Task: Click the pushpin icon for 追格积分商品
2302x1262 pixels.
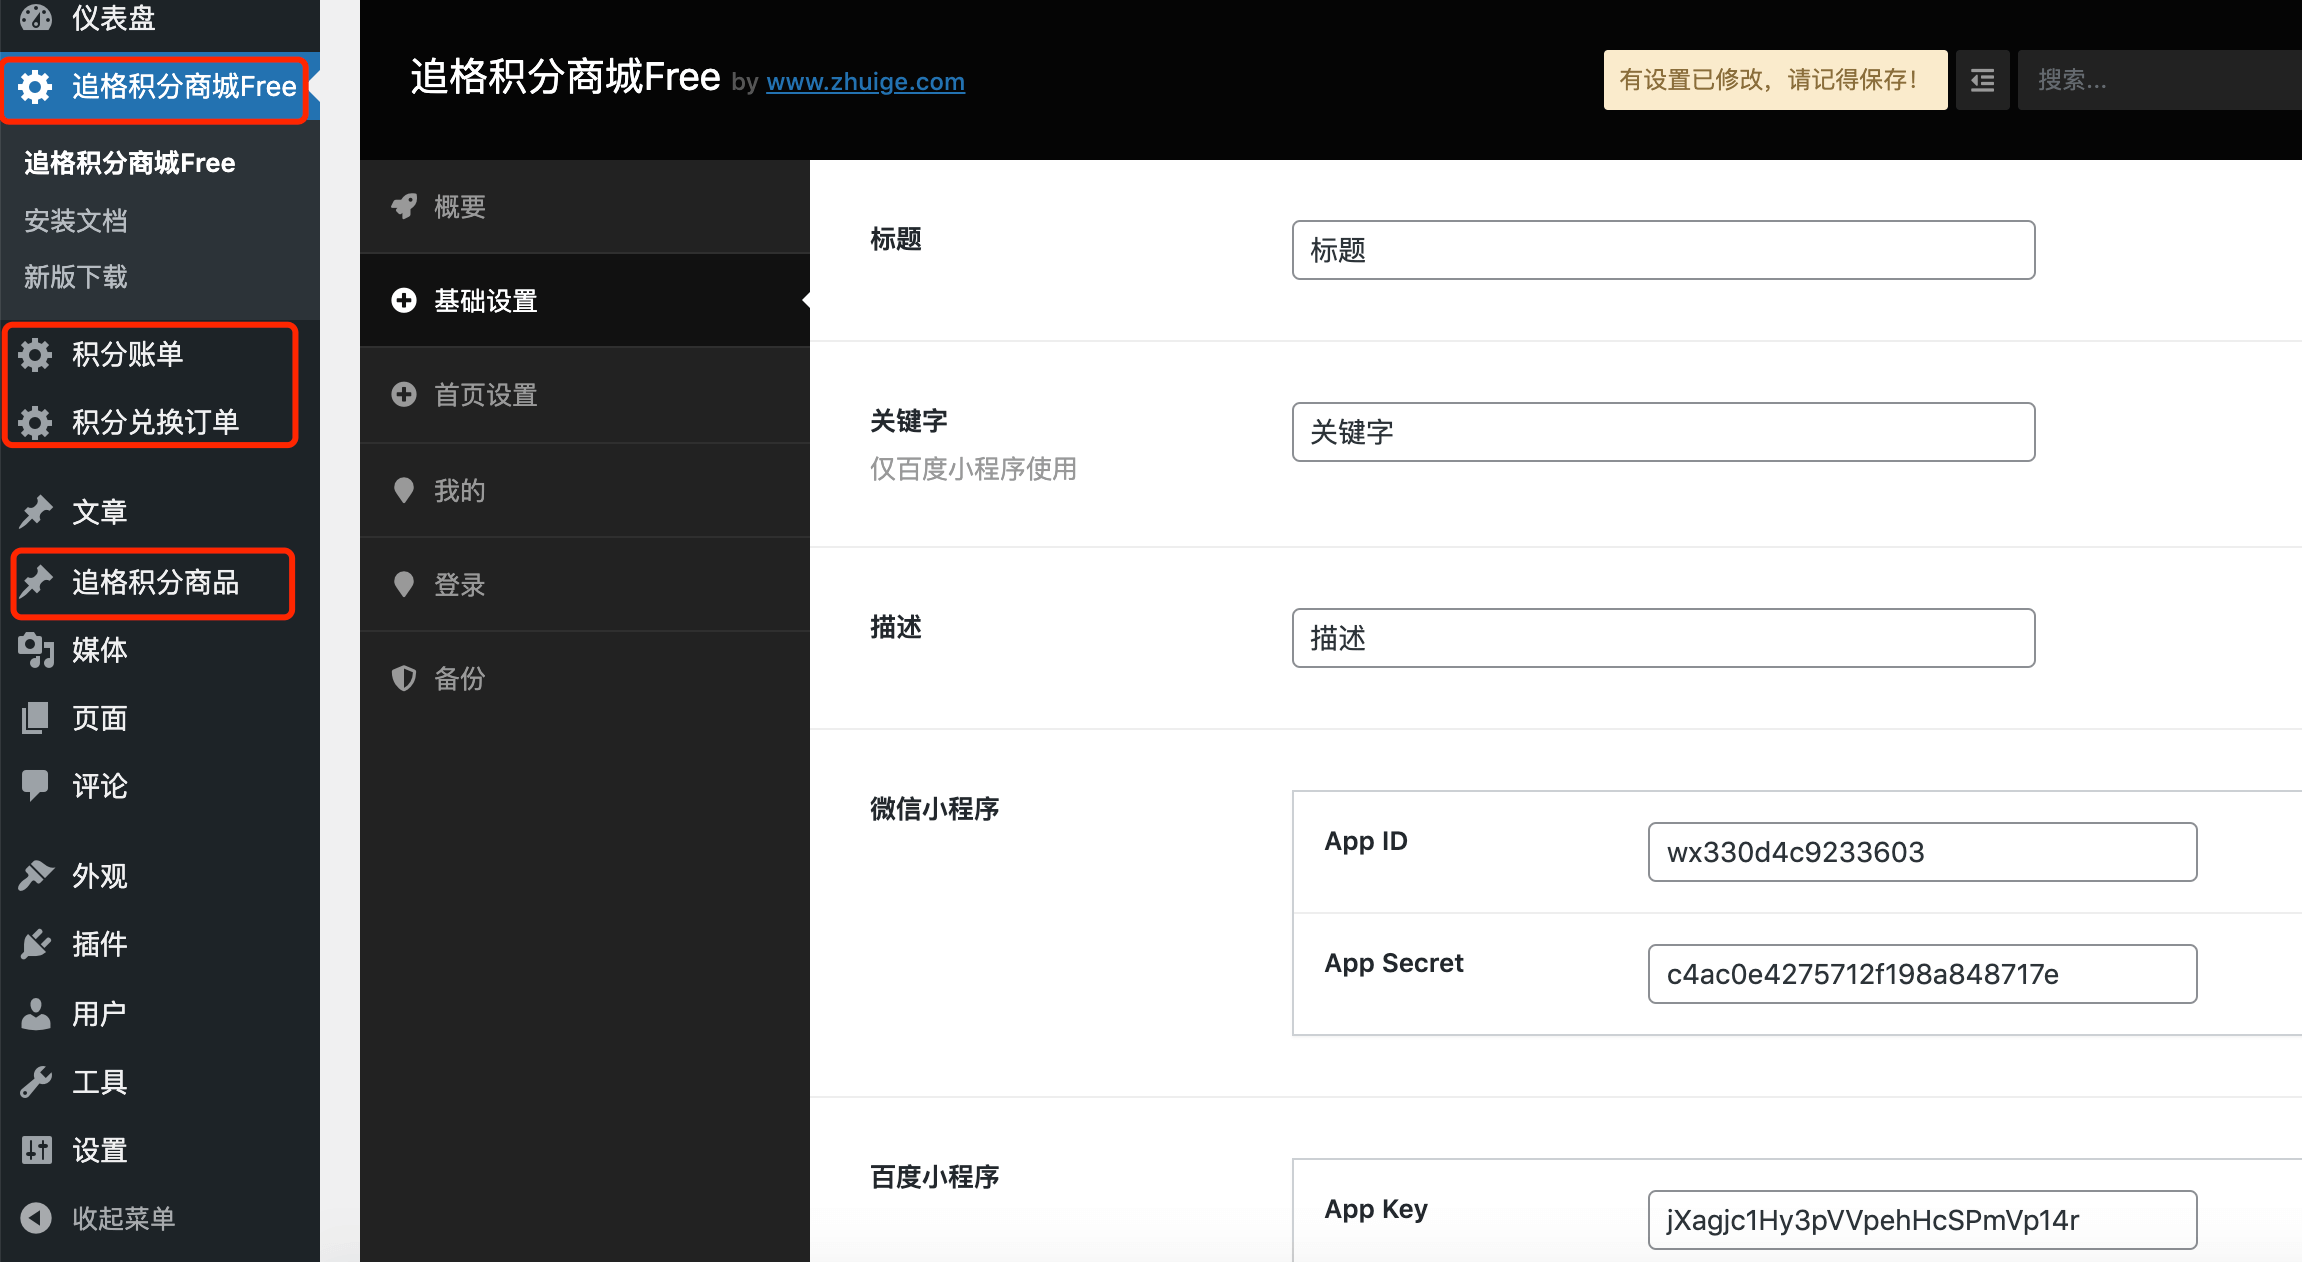Action: [36, 581]
